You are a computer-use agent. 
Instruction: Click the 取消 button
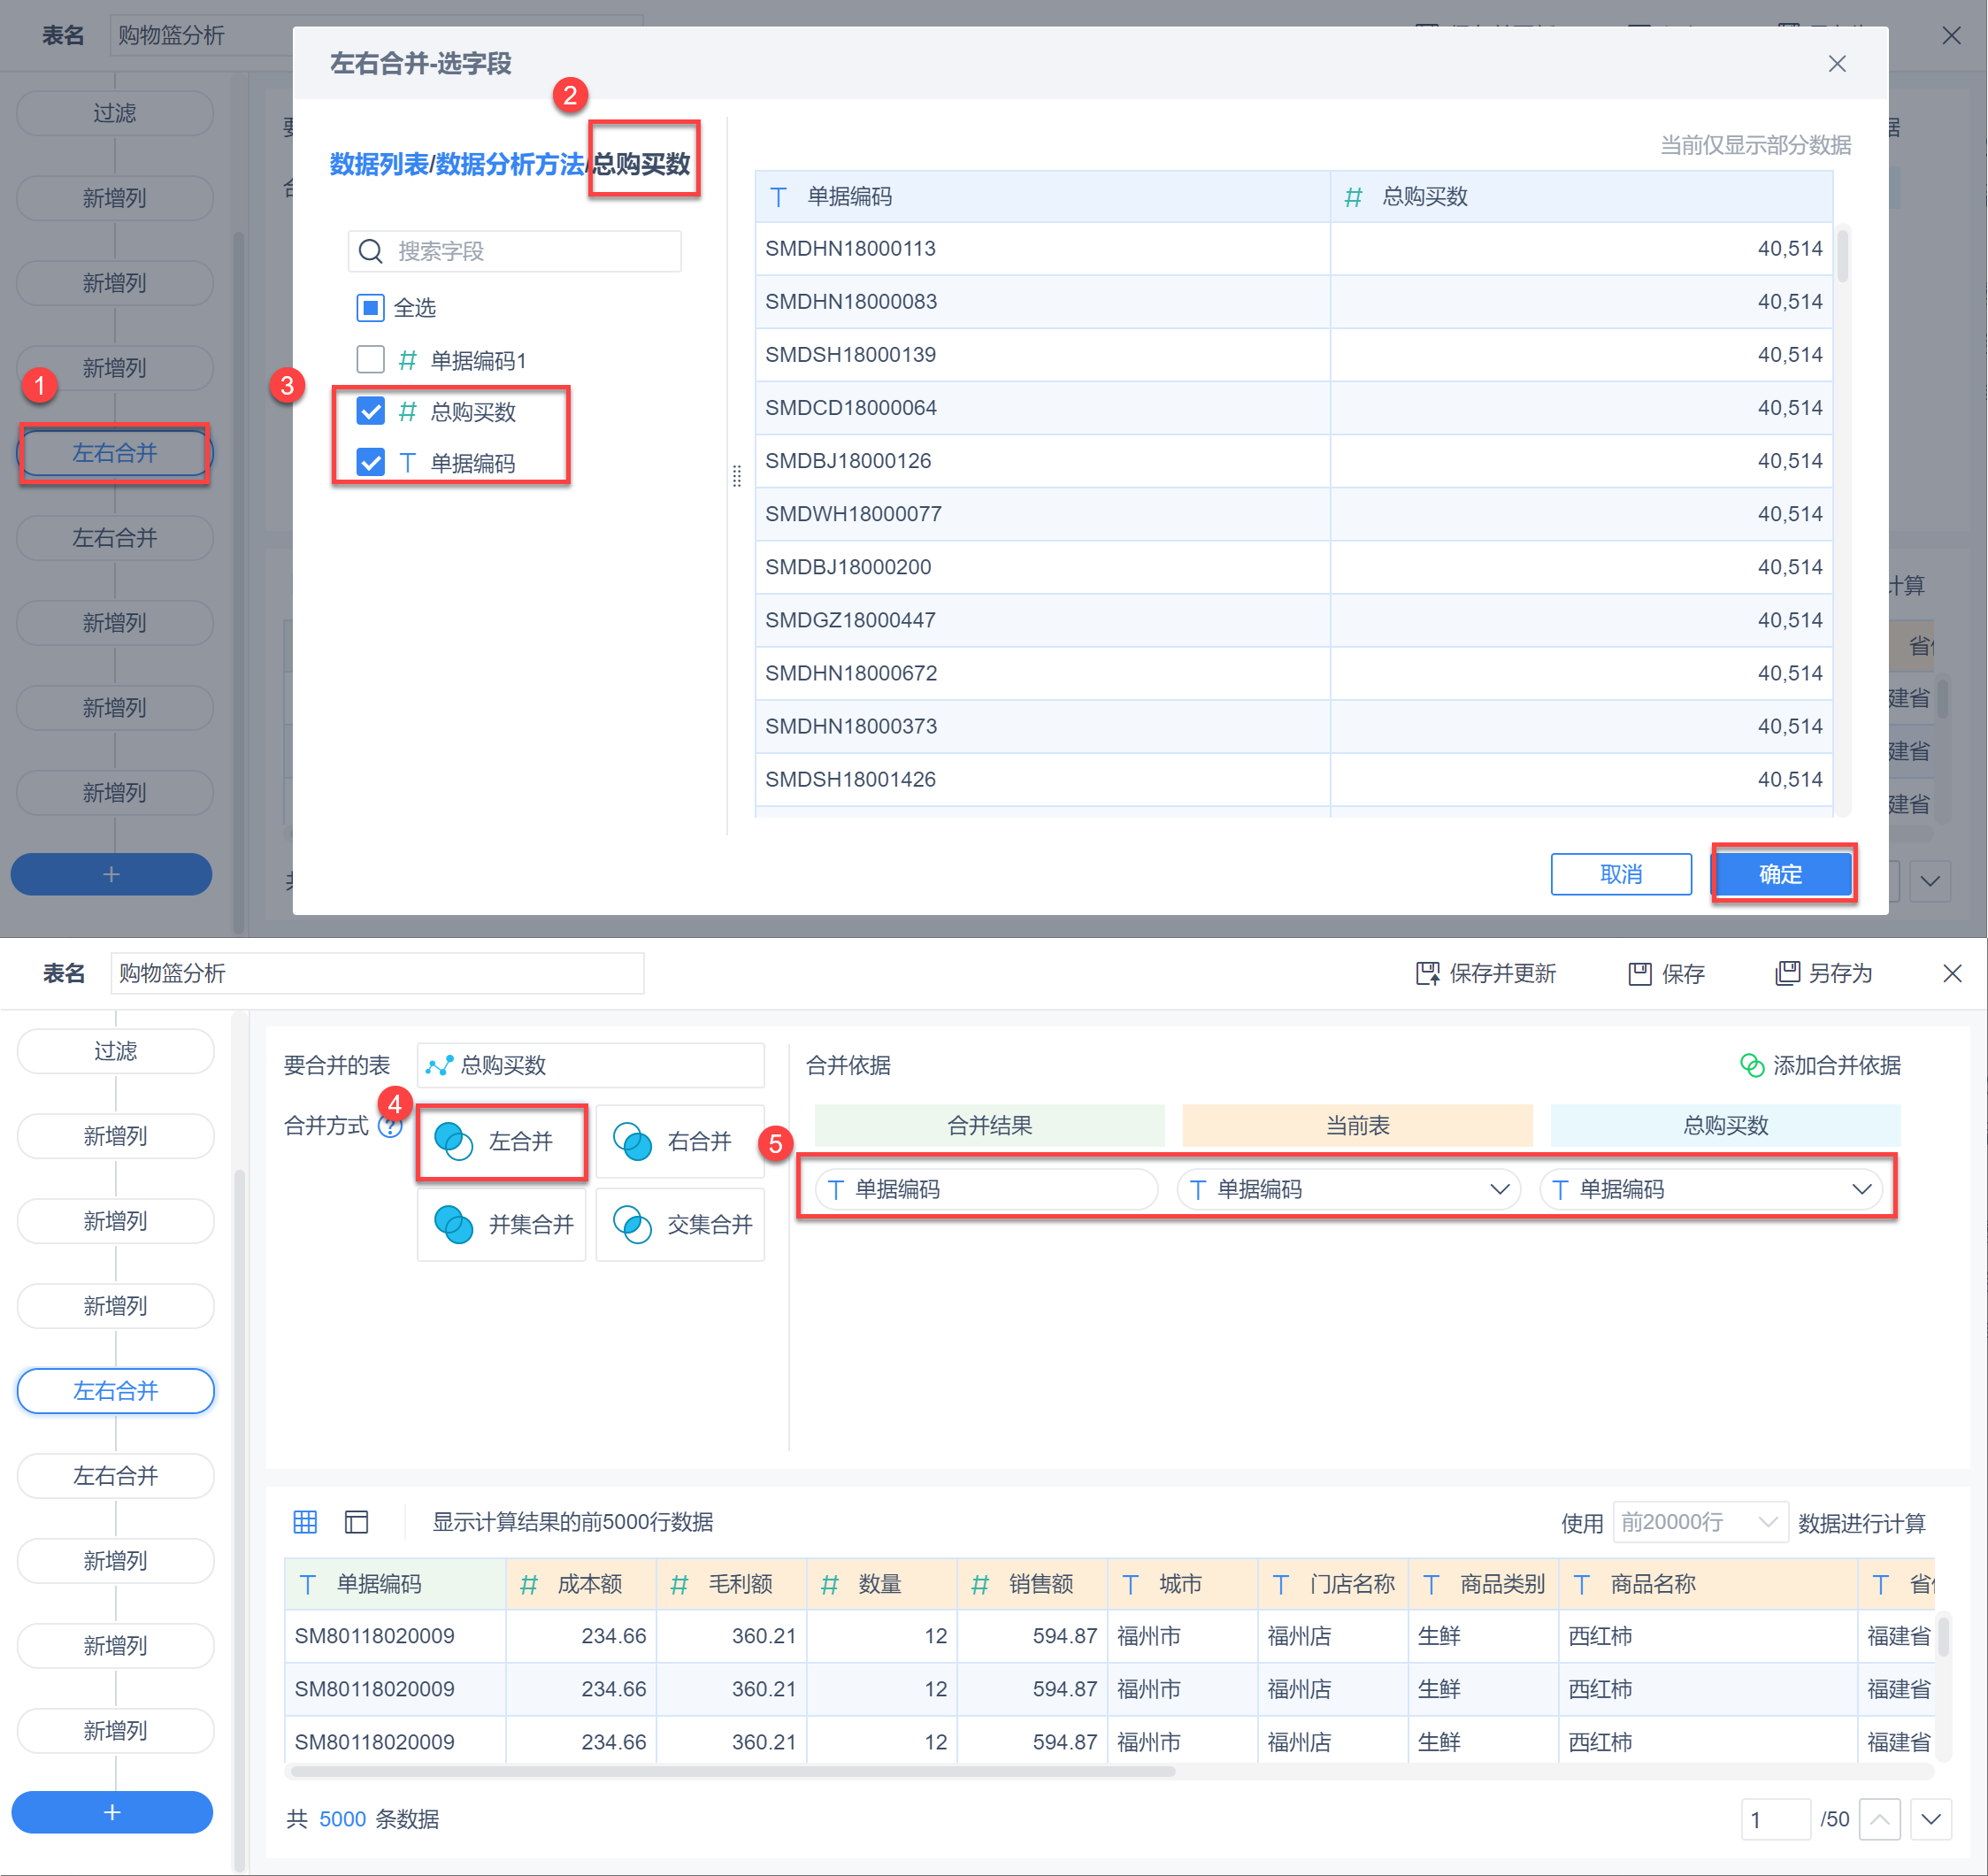pos(1620,874)
